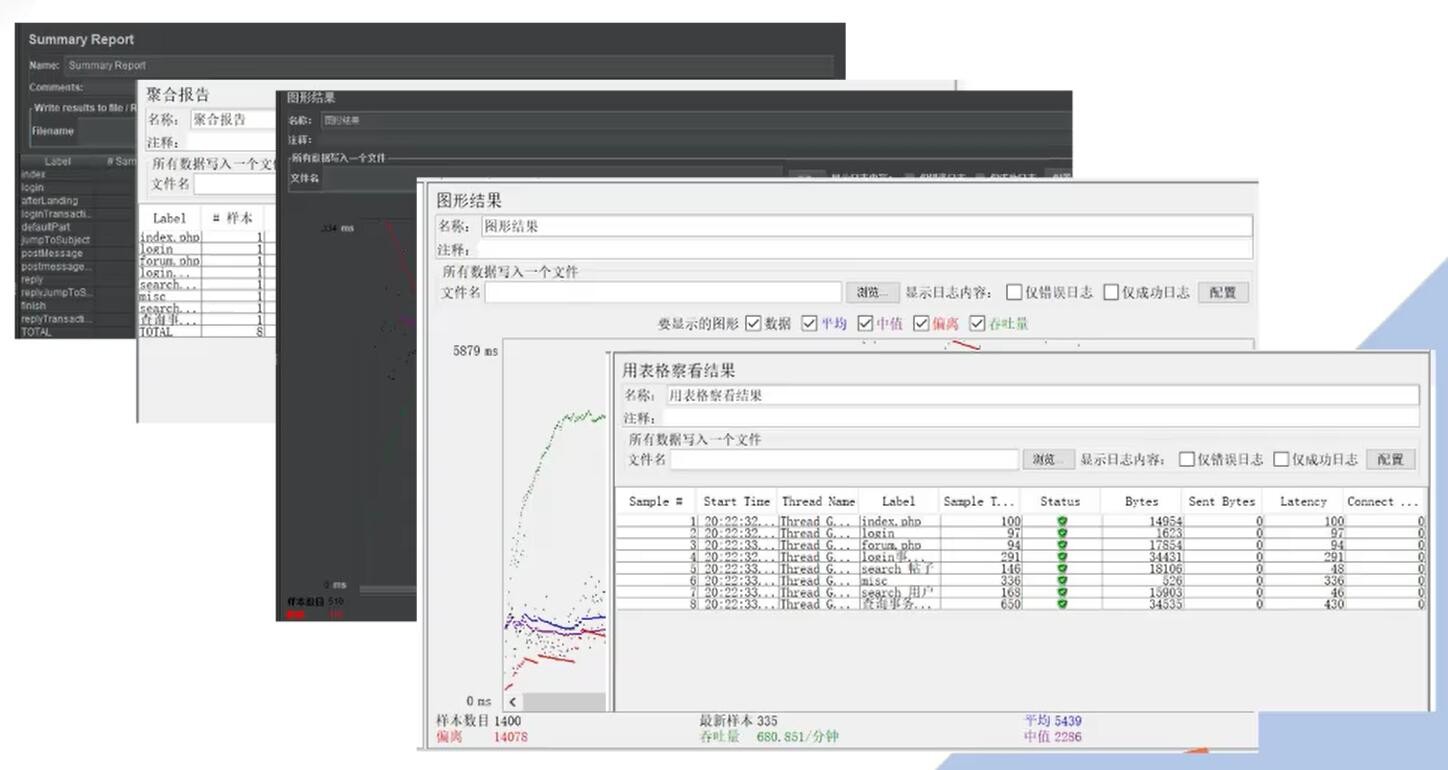Image resolution: width=1448 pixels, height=770 pixels.
Task: Click the 浏览 button in the table results panel
Action: (x=1048, y=459)
